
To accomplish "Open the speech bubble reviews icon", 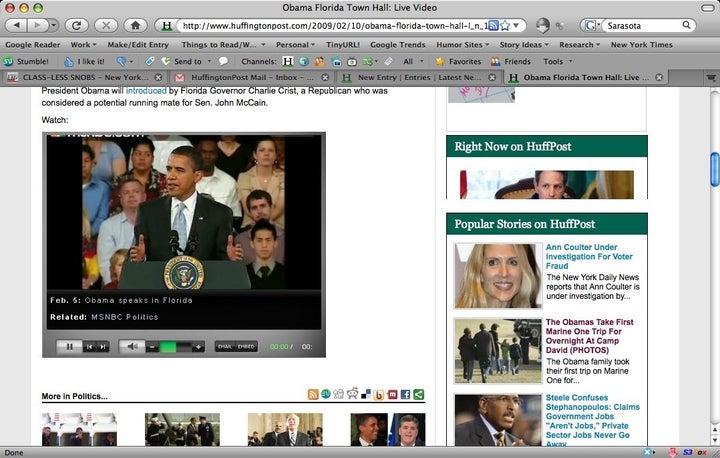I will click(x=223, y=61).
